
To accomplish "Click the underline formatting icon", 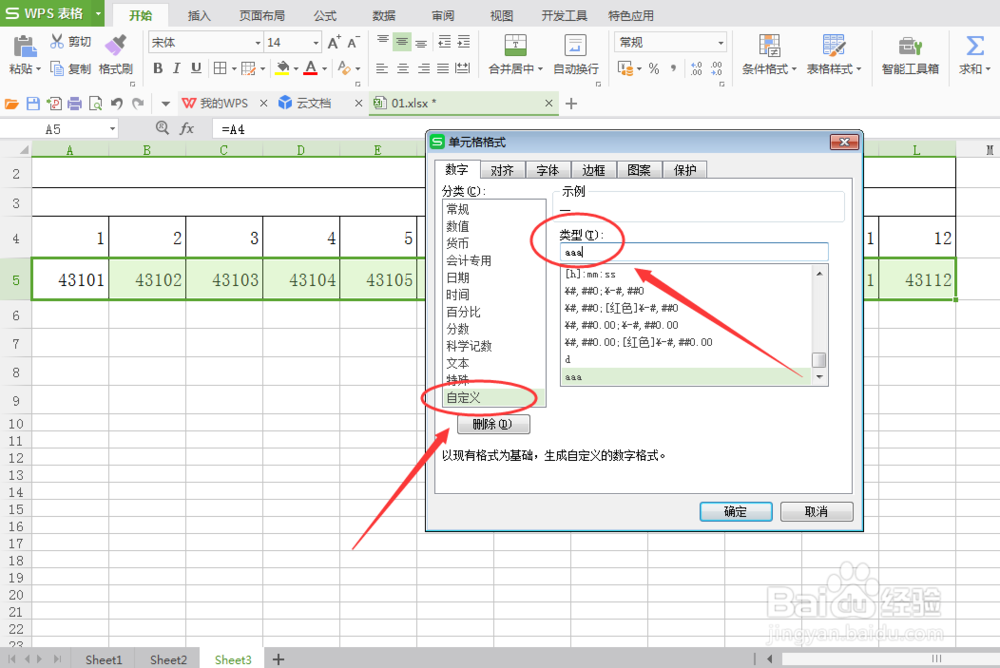I will [x=195, y=67].
